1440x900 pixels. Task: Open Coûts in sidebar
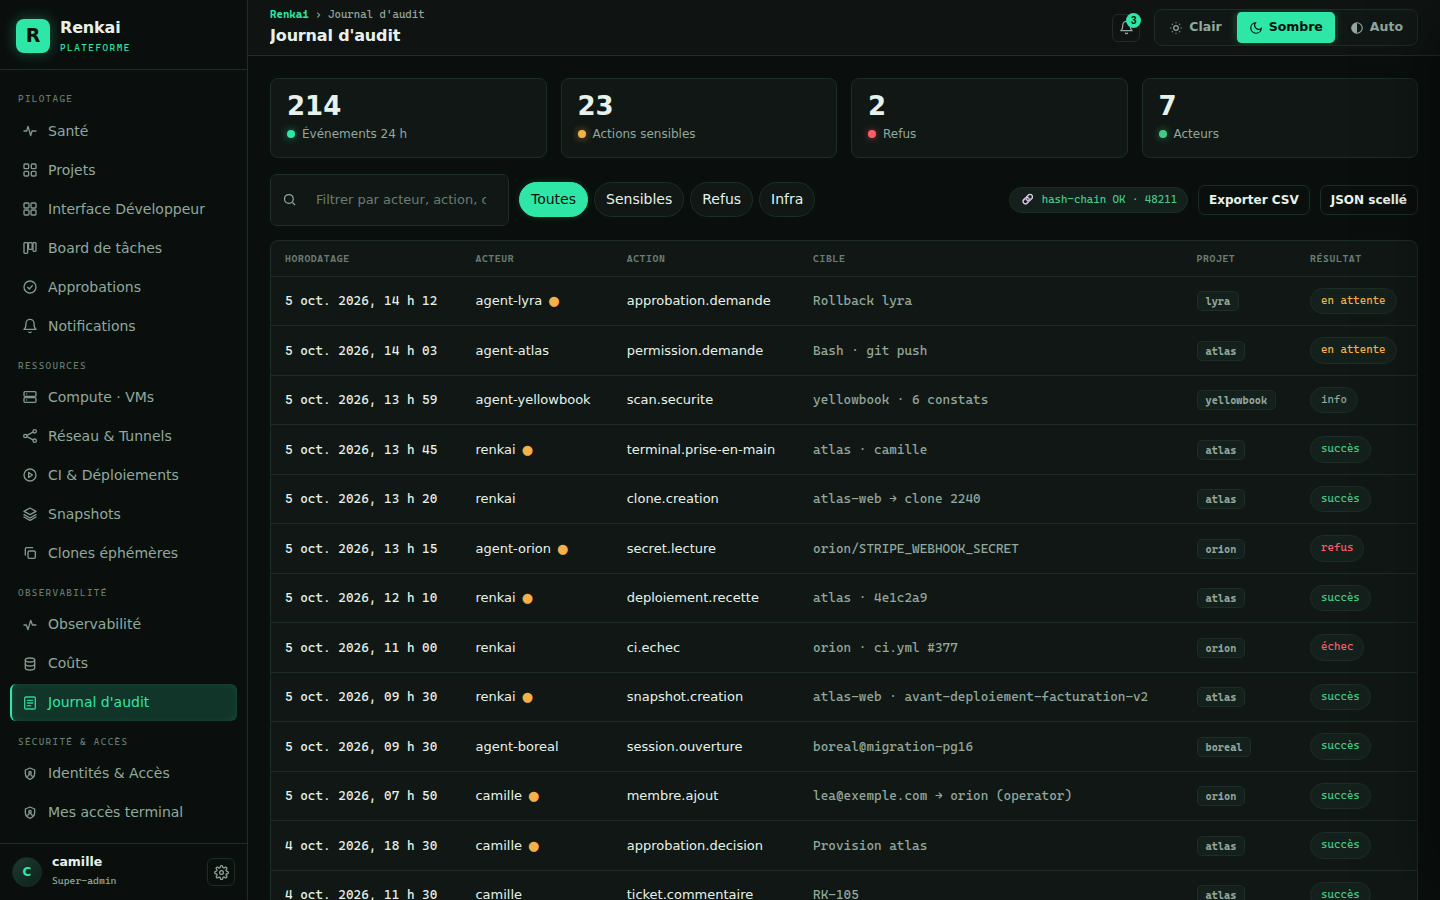[x=123, y=663]
